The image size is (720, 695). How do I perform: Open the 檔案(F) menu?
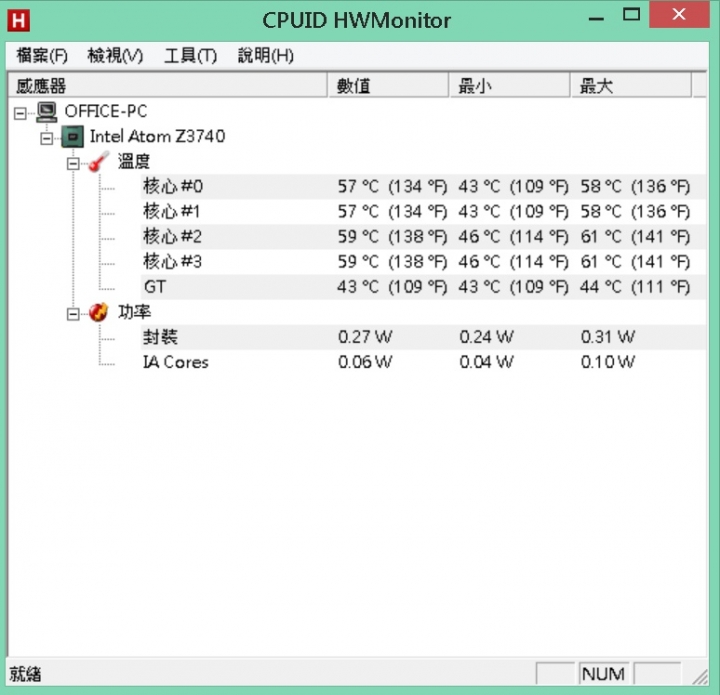click(x=42, y=56)
